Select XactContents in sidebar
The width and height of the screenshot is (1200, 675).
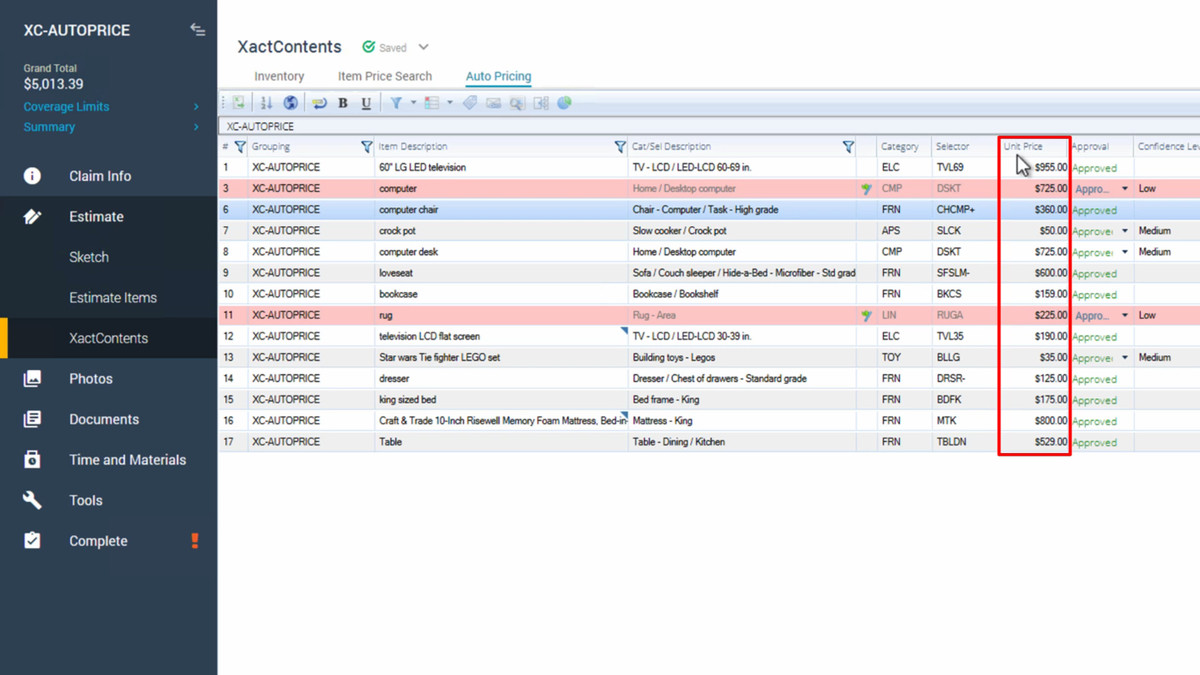click(108, 338)
